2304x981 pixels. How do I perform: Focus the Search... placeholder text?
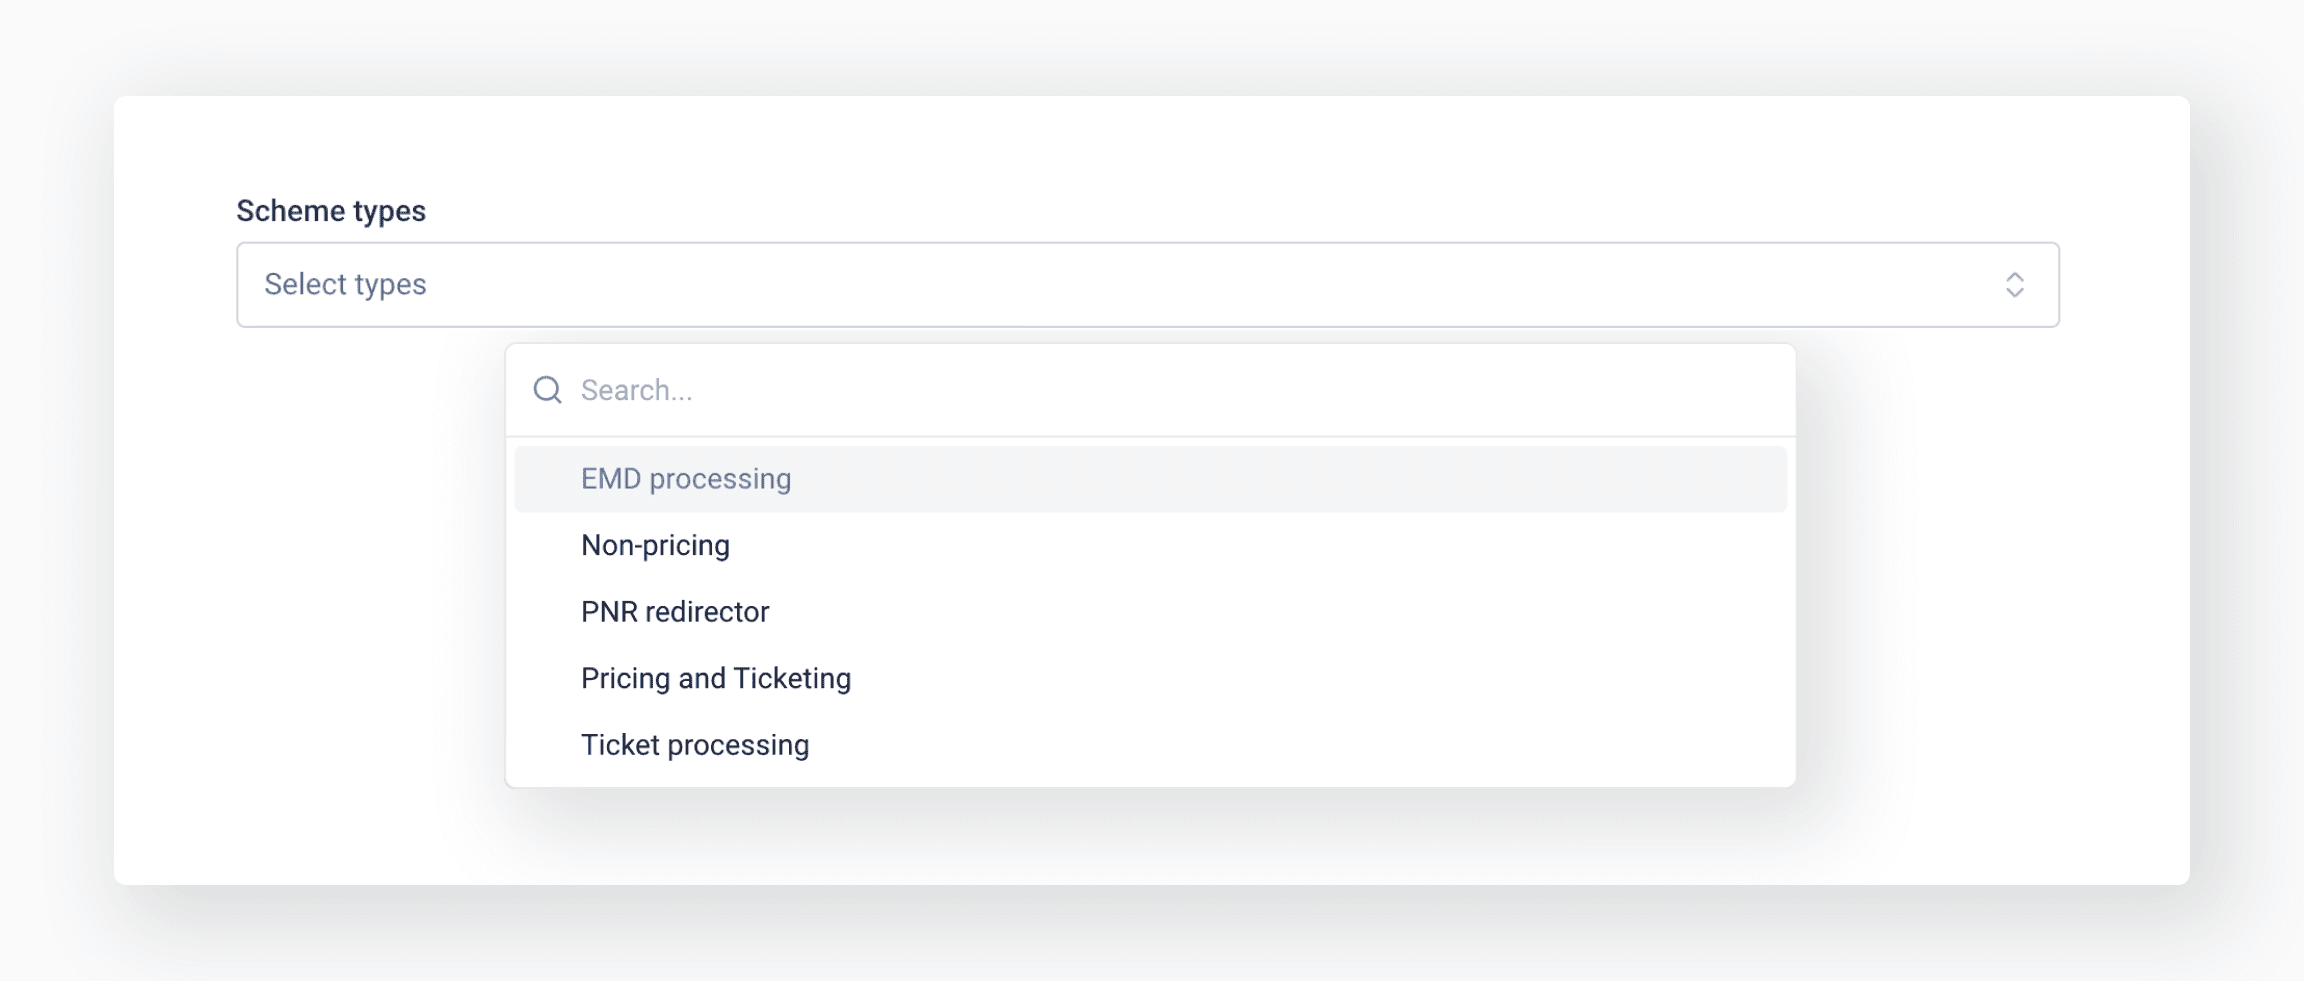tap(636, 390)
